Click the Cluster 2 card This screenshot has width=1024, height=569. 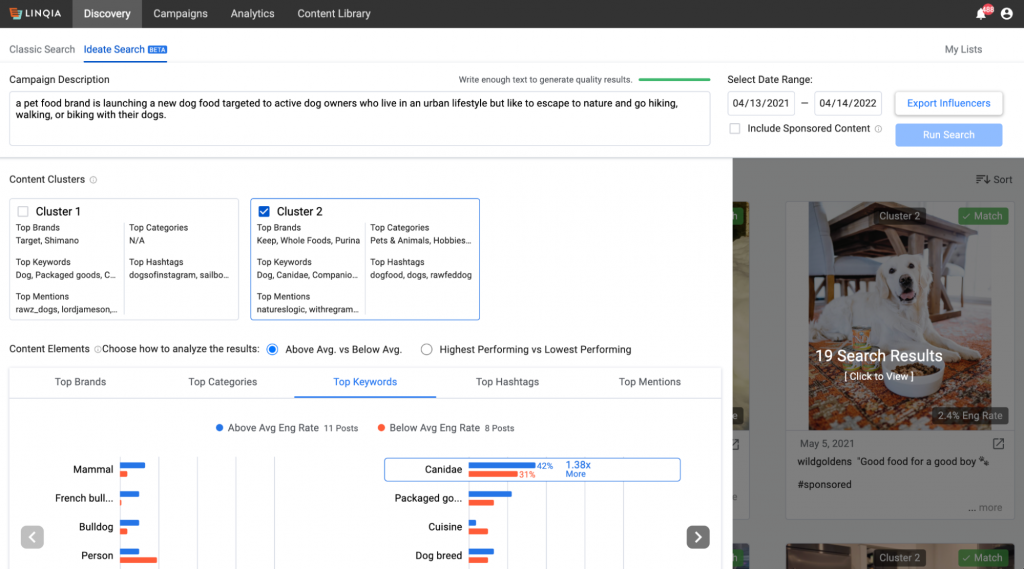tap(365, 259)
